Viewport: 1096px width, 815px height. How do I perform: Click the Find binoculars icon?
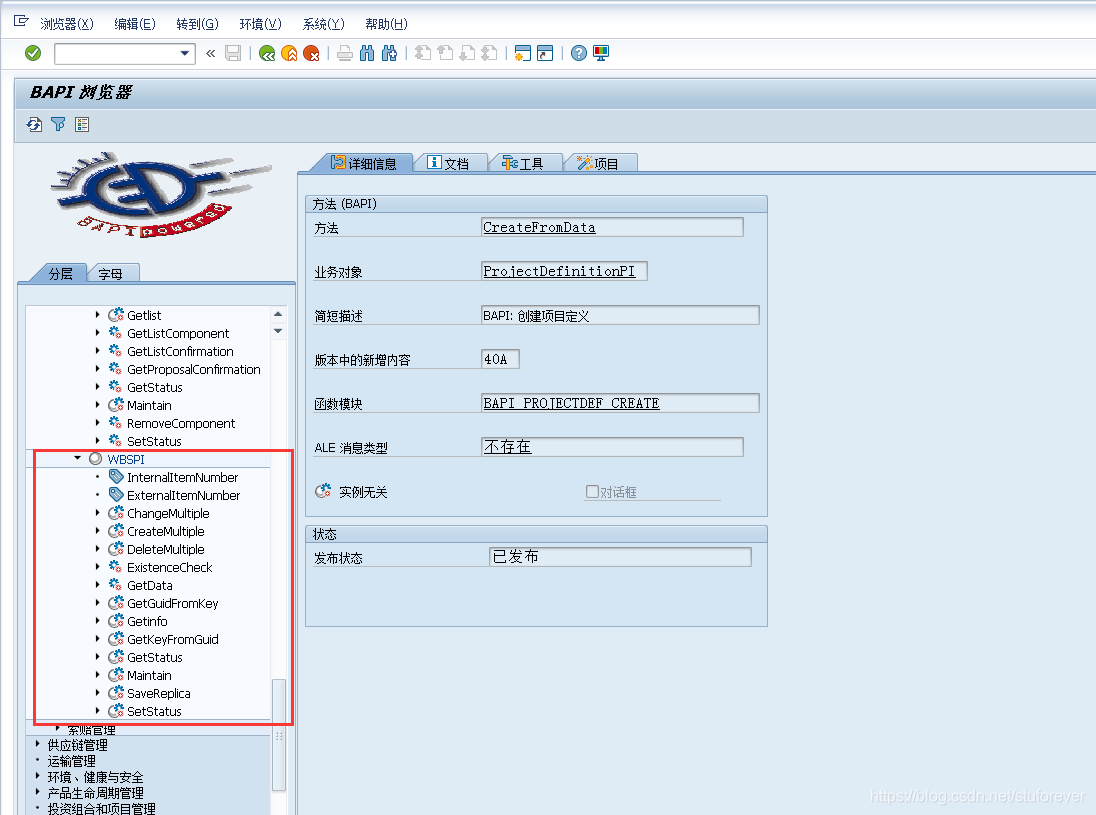(367, 53)
